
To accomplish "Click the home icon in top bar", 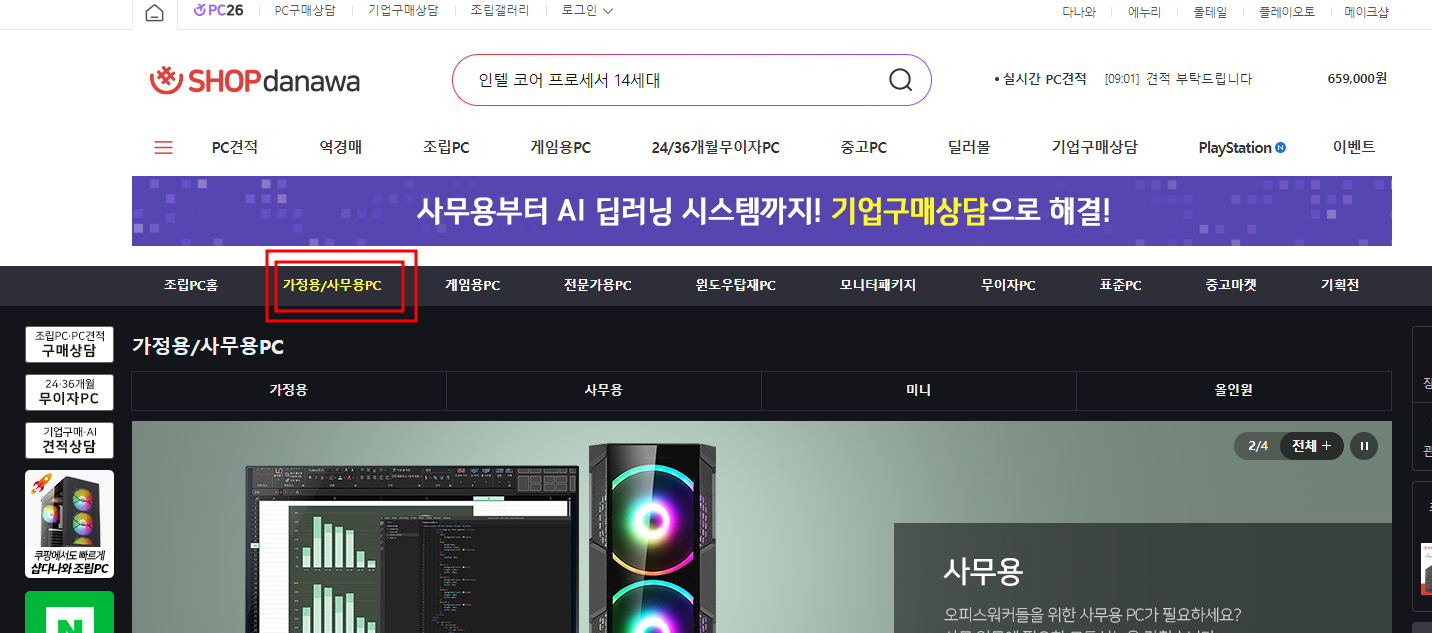I will point(154,13).
